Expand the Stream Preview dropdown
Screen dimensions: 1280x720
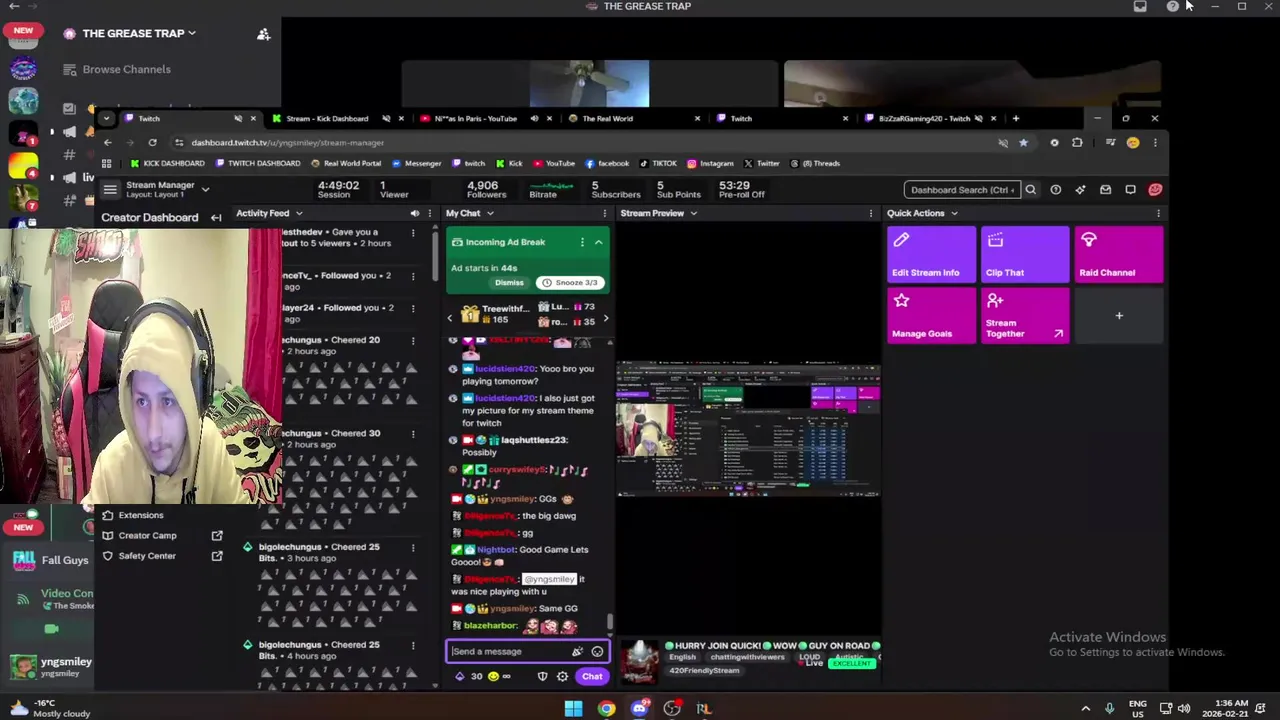pos(693,213)
